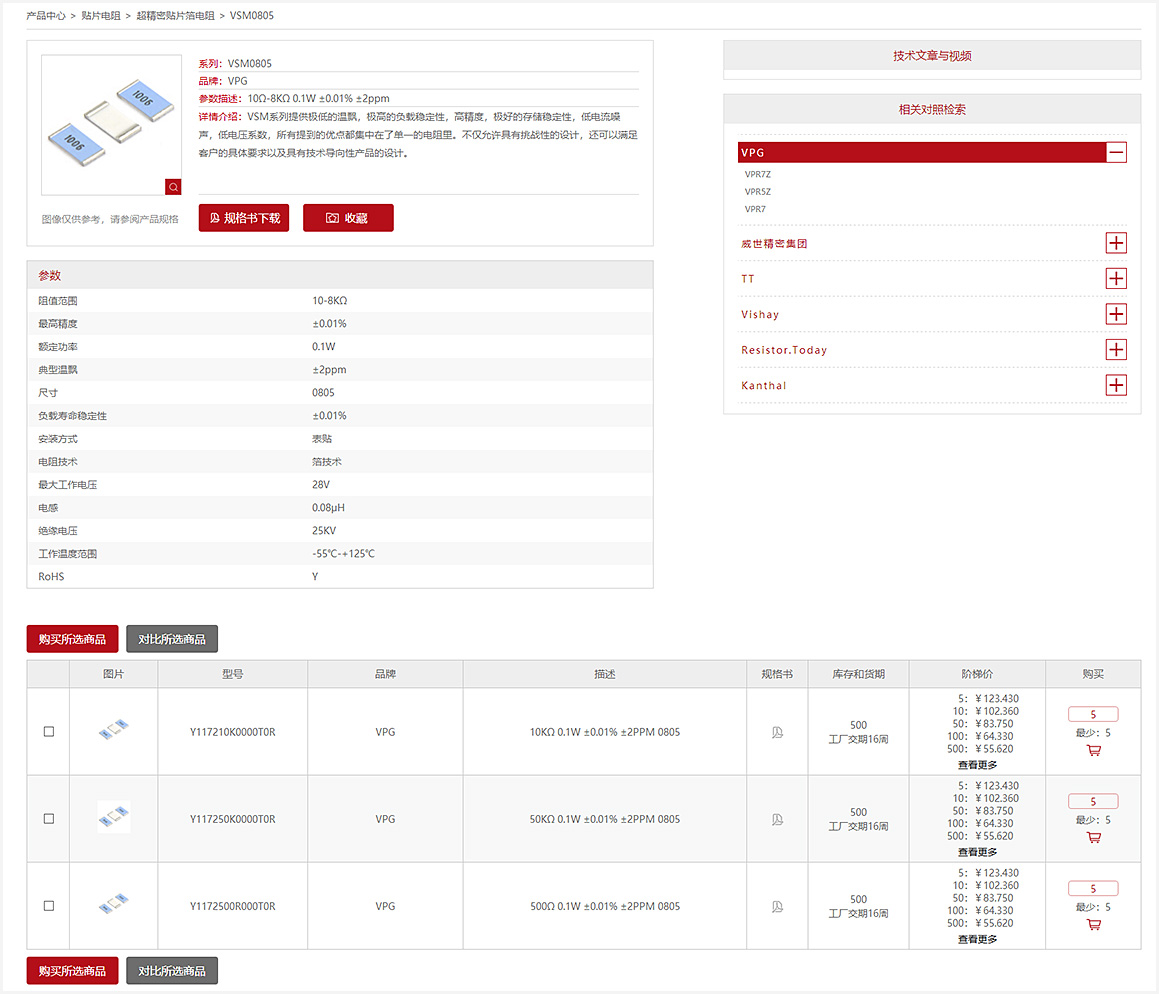Go to 贴片电阻 in the breadcrumb
This screenshot has height=994, width=1159.
coord(101,16)
